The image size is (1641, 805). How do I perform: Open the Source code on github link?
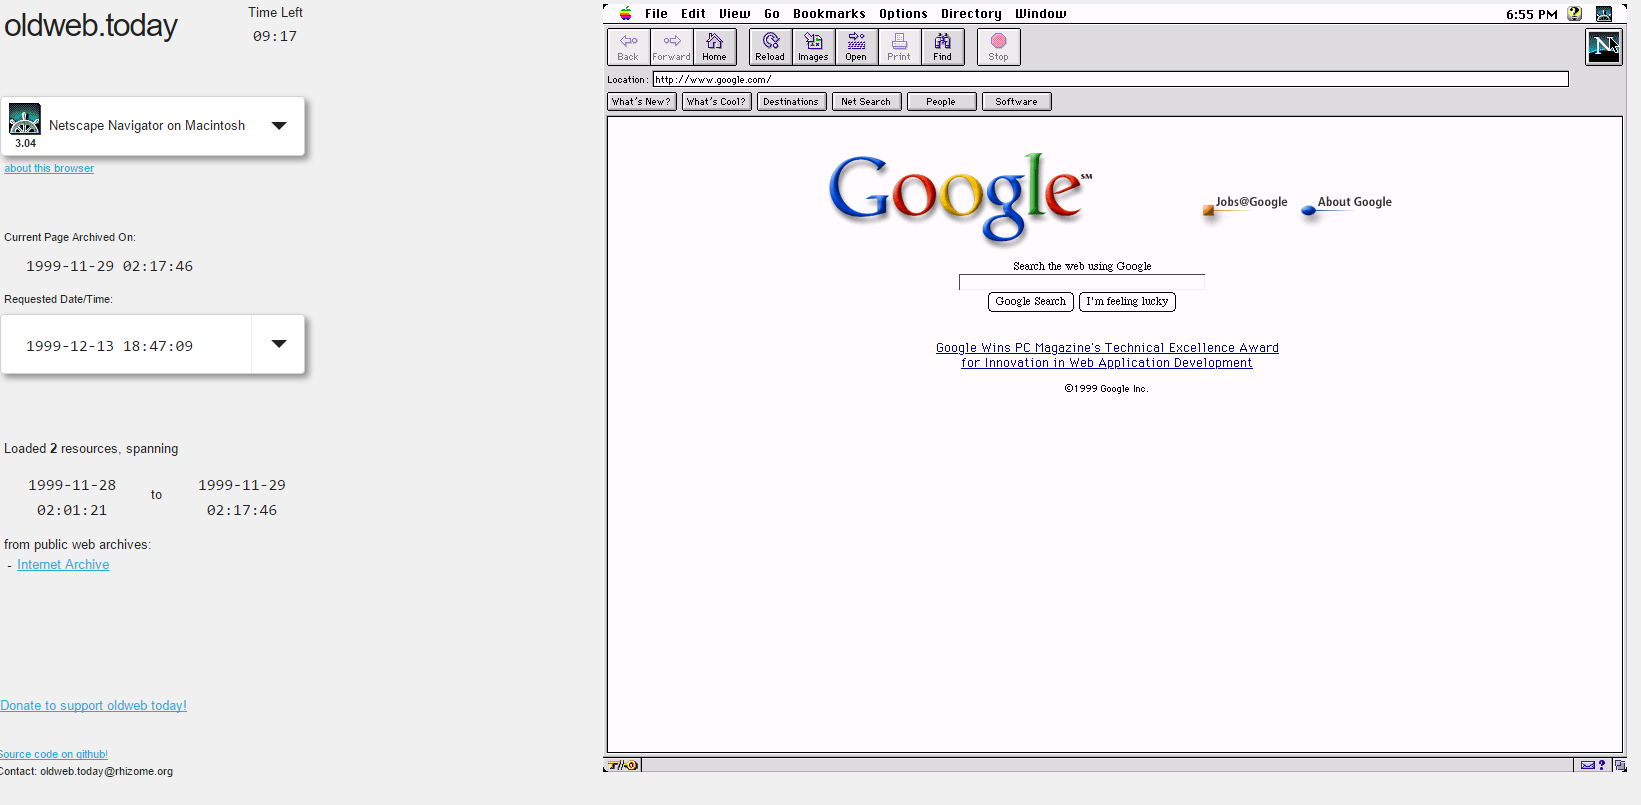click(53, 754)
